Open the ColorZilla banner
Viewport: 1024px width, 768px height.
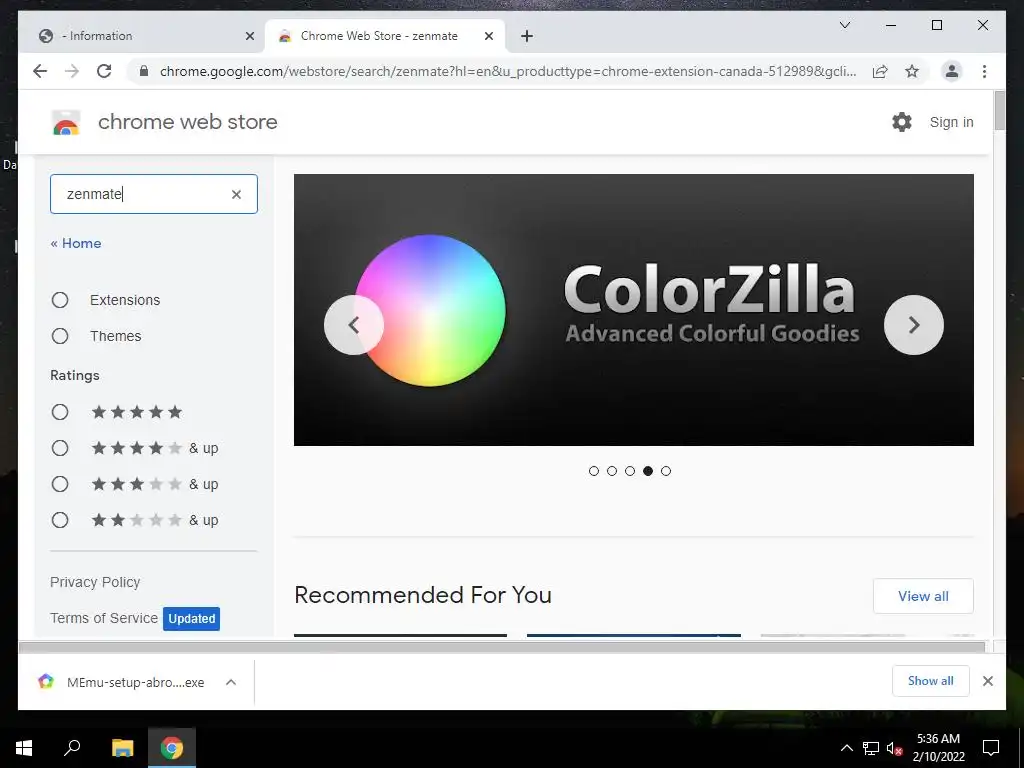pyautogui.click(x=633, y=310)
